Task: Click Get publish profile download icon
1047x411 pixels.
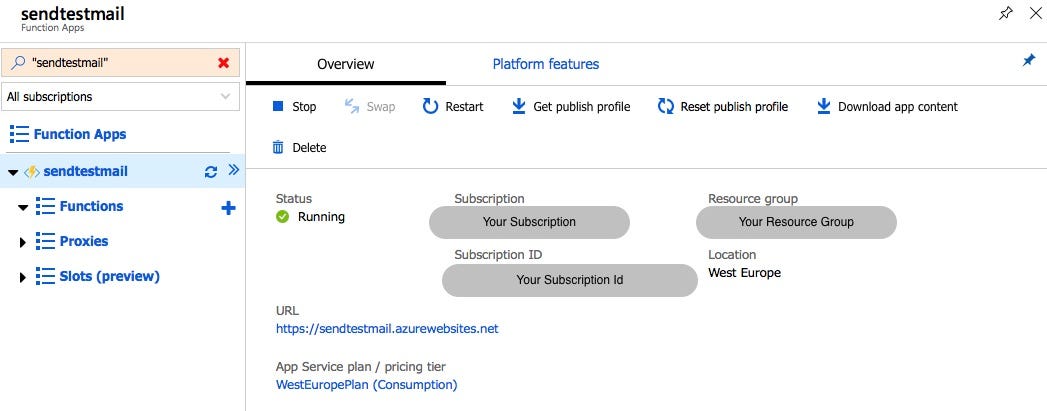Action: 519,107
